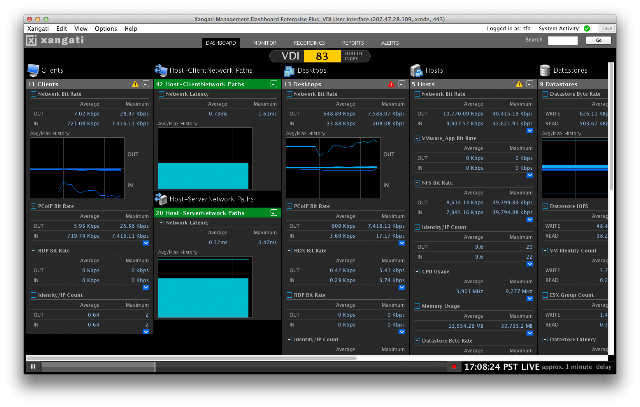This screenshot has height=407, width=640.
Task: Collapse the 42 Host-Client Network Paths panel
Action: click(x=274, y=84)
